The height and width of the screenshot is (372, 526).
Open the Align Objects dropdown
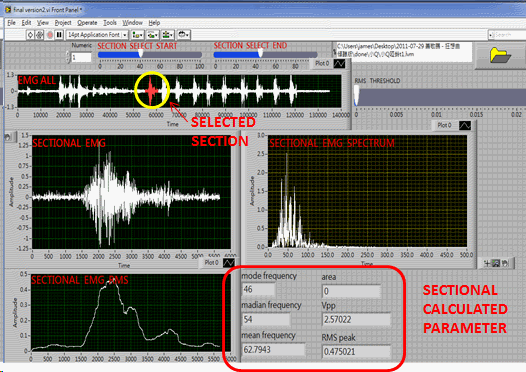click(138, 35)
